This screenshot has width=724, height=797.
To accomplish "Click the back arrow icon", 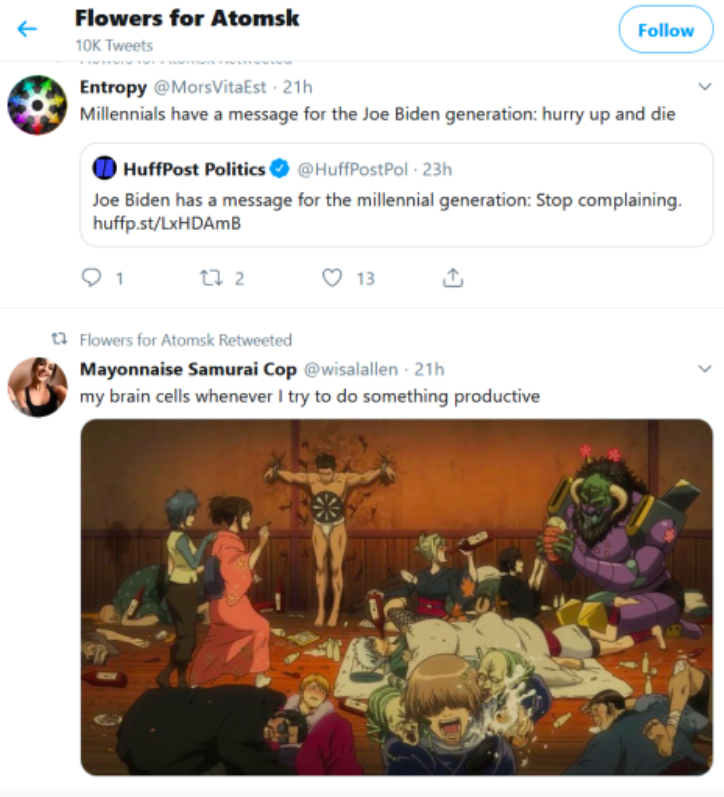I will tap(27, 29).
